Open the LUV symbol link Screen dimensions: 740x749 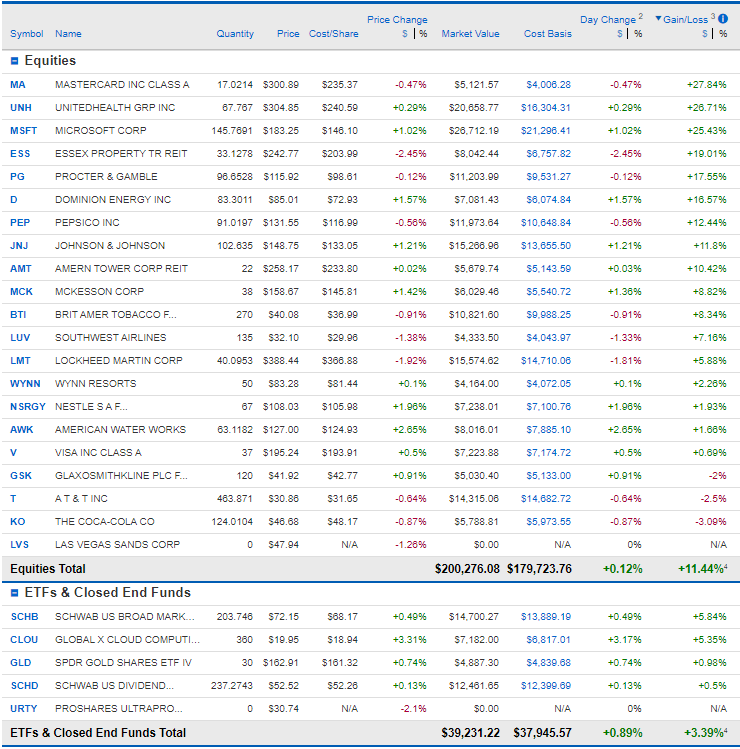20,337
